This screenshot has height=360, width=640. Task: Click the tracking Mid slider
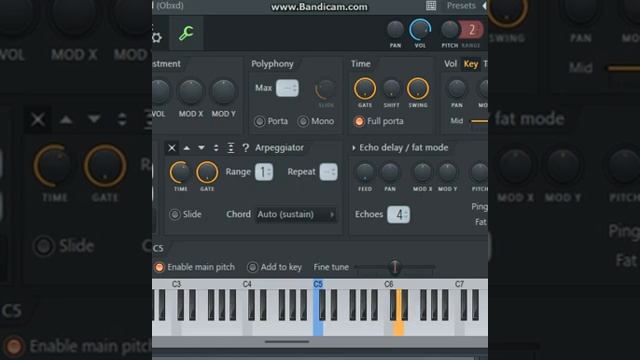(x=479, y=121)
